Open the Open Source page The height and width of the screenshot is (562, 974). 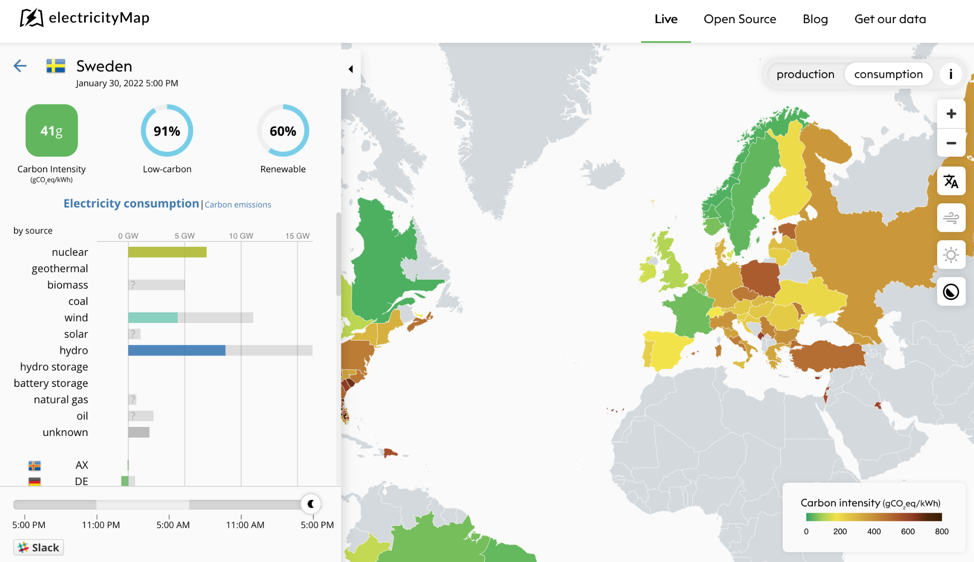point(739,19)
